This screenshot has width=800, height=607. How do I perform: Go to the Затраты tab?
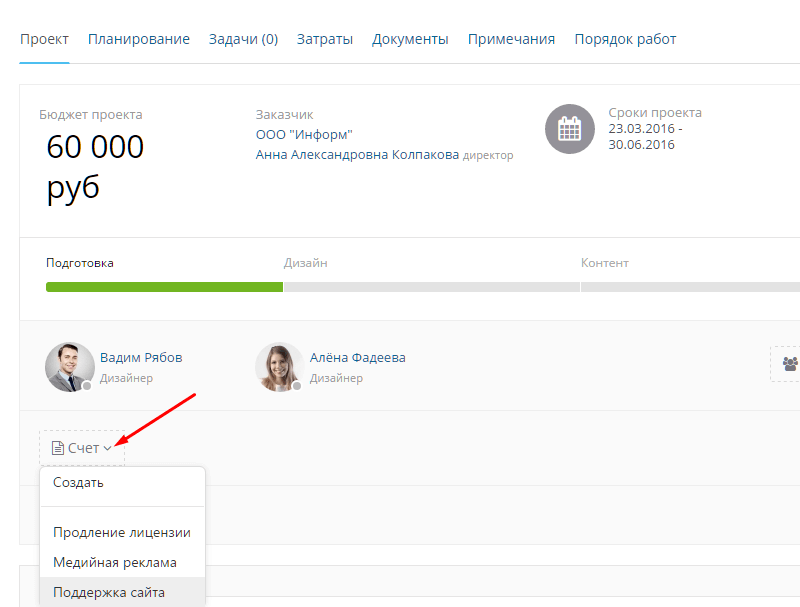pos(324,39)
